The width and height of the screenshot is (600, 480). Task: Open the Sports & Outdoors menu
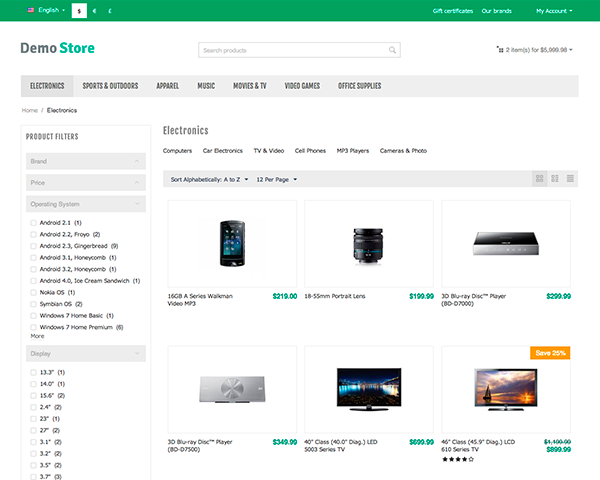point(110,86)
